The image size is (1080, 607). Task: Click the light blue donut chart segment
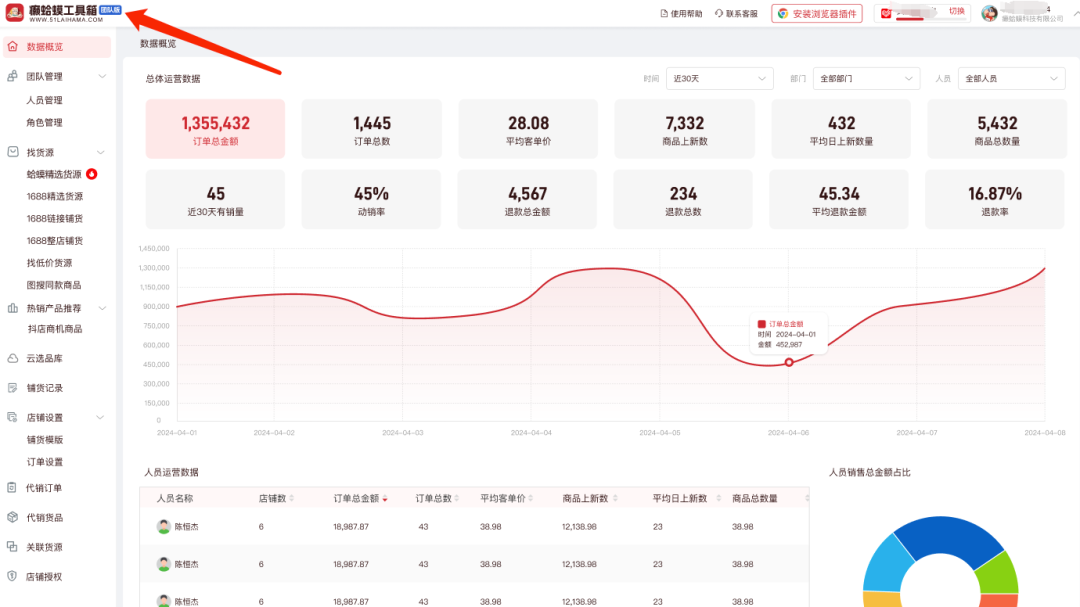[887, 564]
